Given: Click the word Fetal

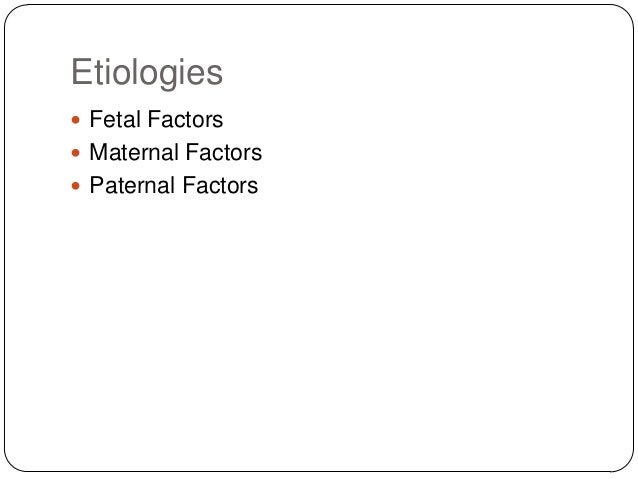Looking at the screenshot, I should (115, 120).
